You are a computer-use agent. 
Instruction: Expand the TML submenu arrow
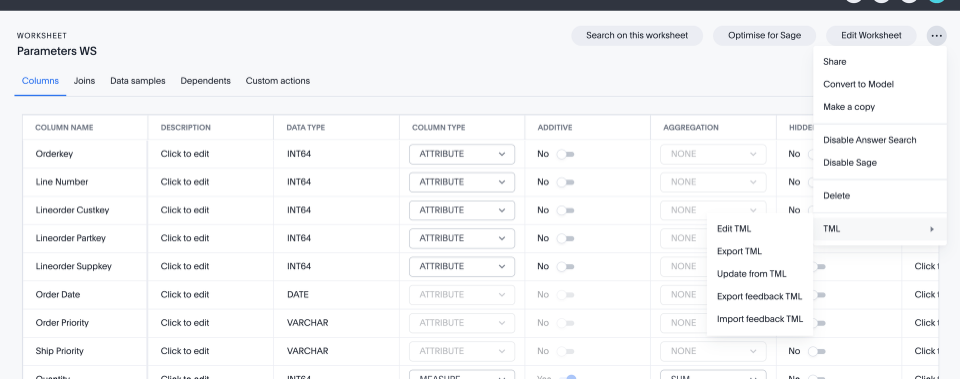coord(932,229)
